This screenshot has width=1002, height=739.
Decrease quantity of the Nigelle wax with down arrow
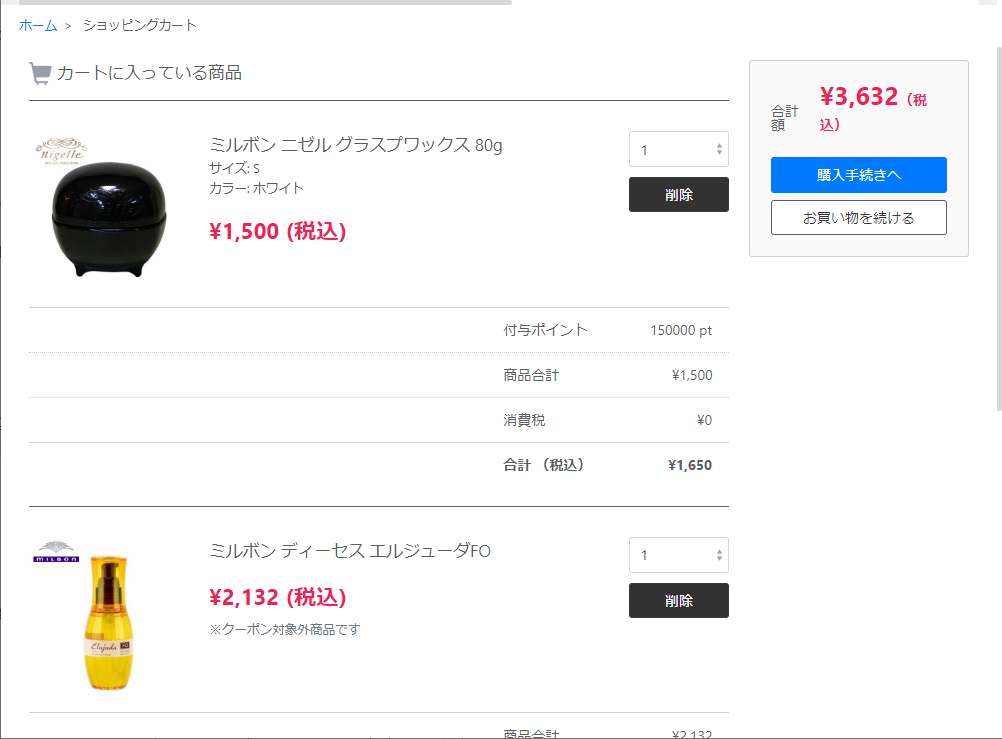[719, 153]
